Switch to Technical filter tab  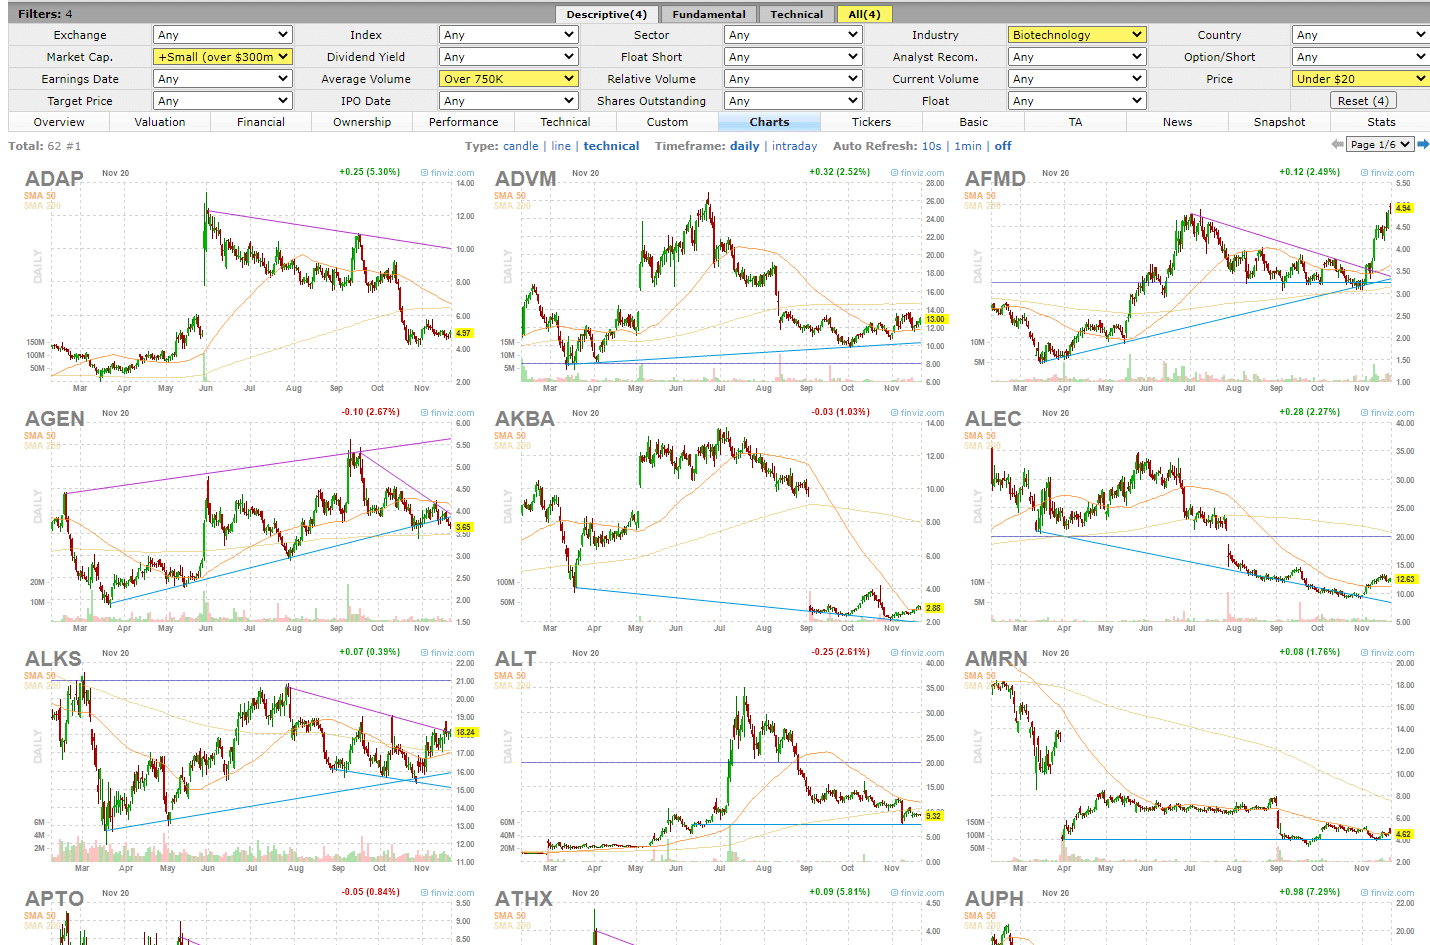click(x=797, y=14)
